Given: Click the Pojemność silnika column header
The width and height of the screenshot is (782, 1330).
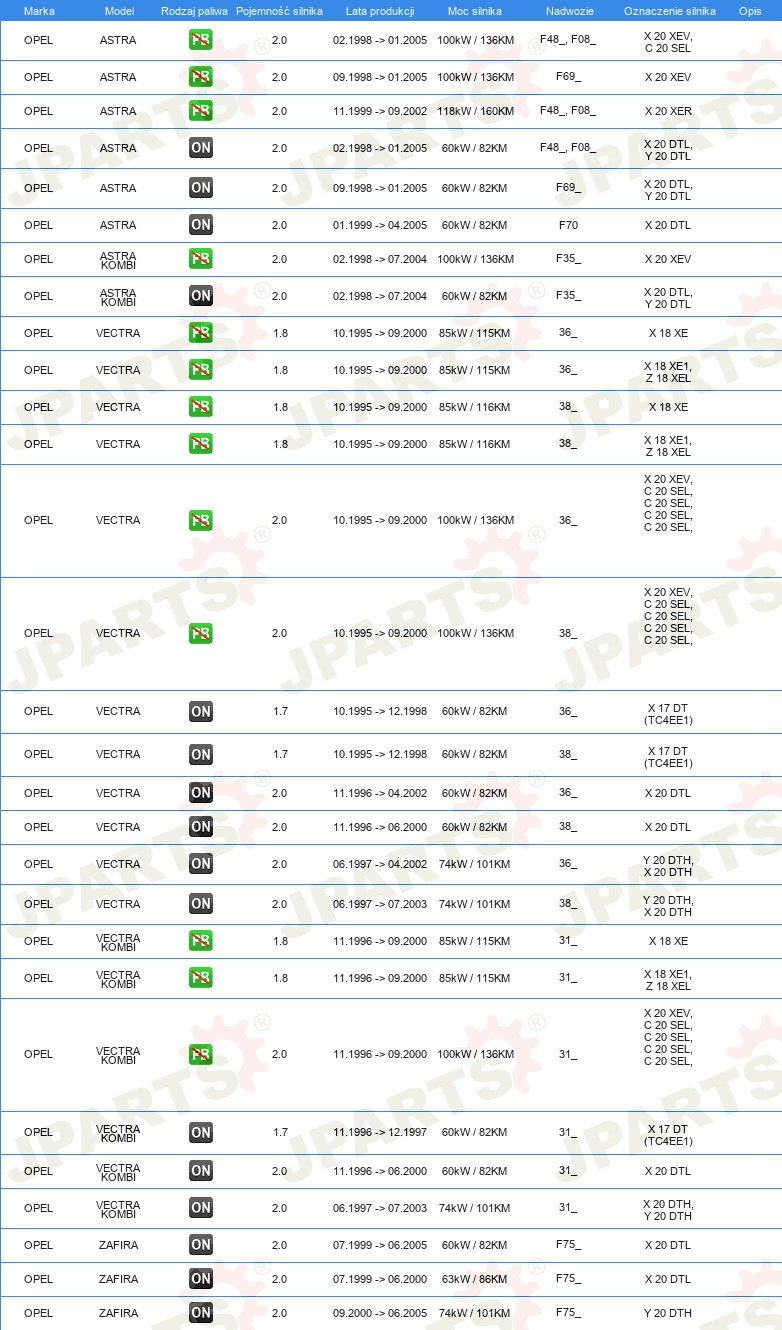Looking at the screenshot, I should click(x=280, y=11).
